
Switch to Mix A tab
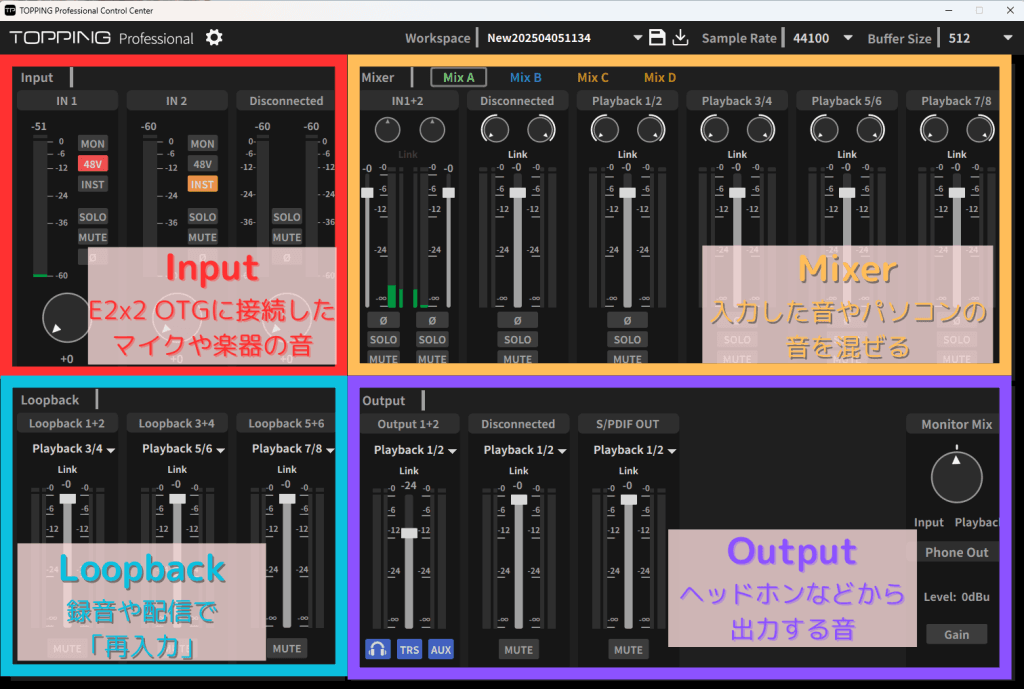458,77
